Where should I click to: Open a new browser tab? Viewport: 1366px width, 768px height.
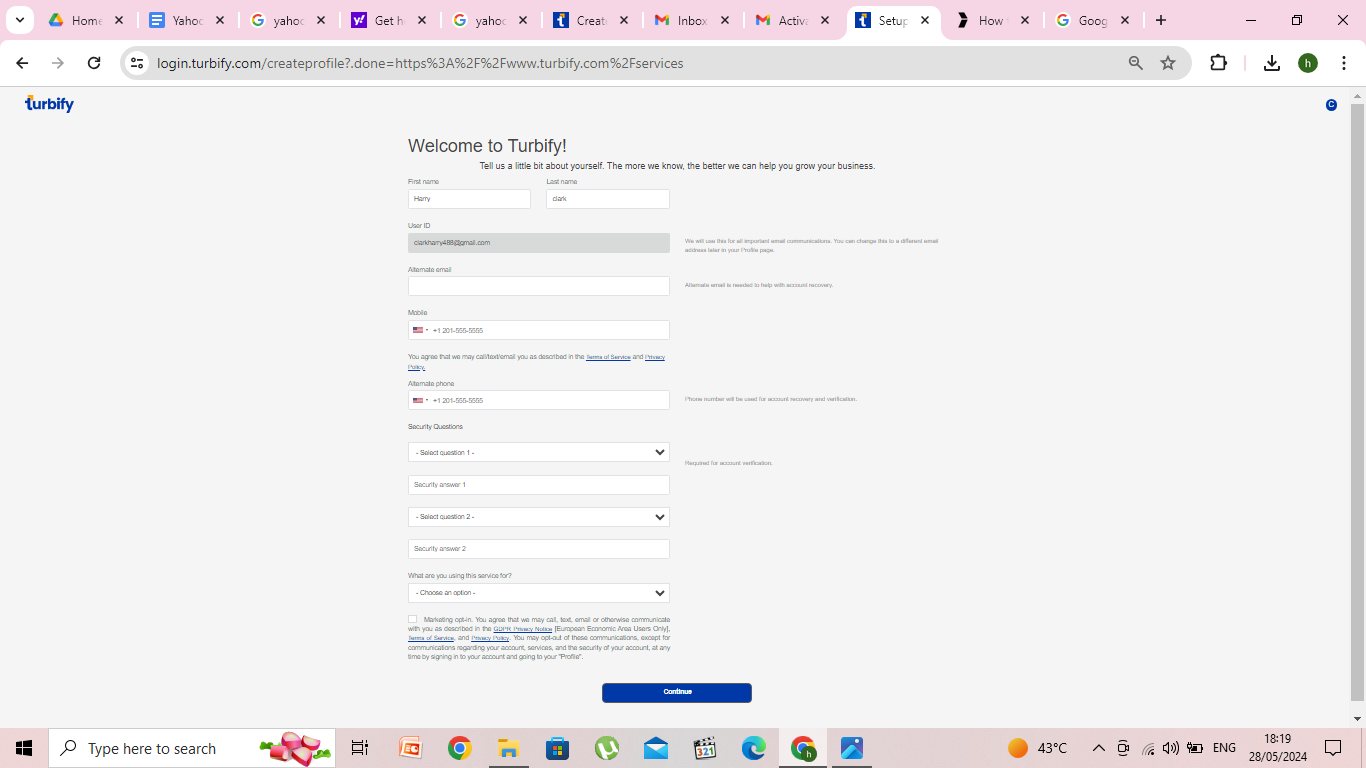[1161, 20]
